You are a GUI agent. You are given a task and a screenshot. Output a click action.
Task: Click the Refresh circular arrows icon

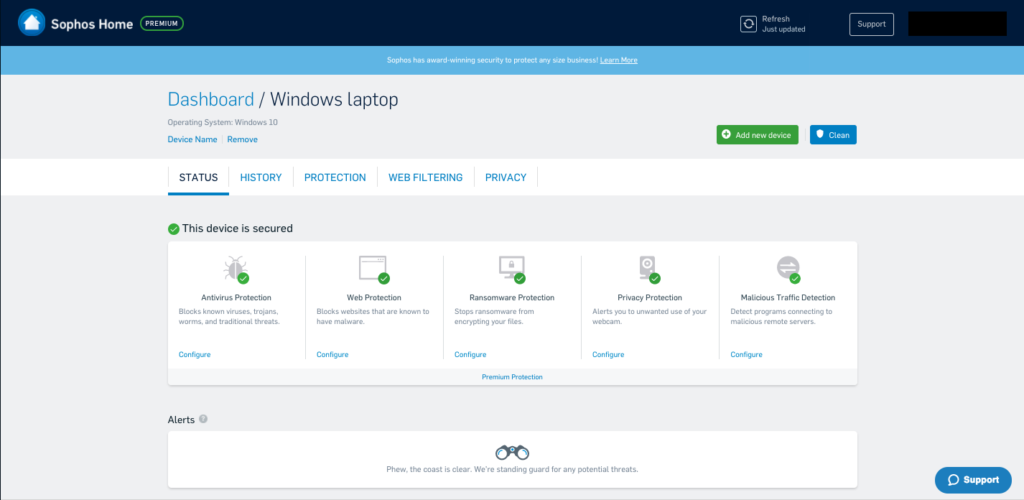point(748,24)
